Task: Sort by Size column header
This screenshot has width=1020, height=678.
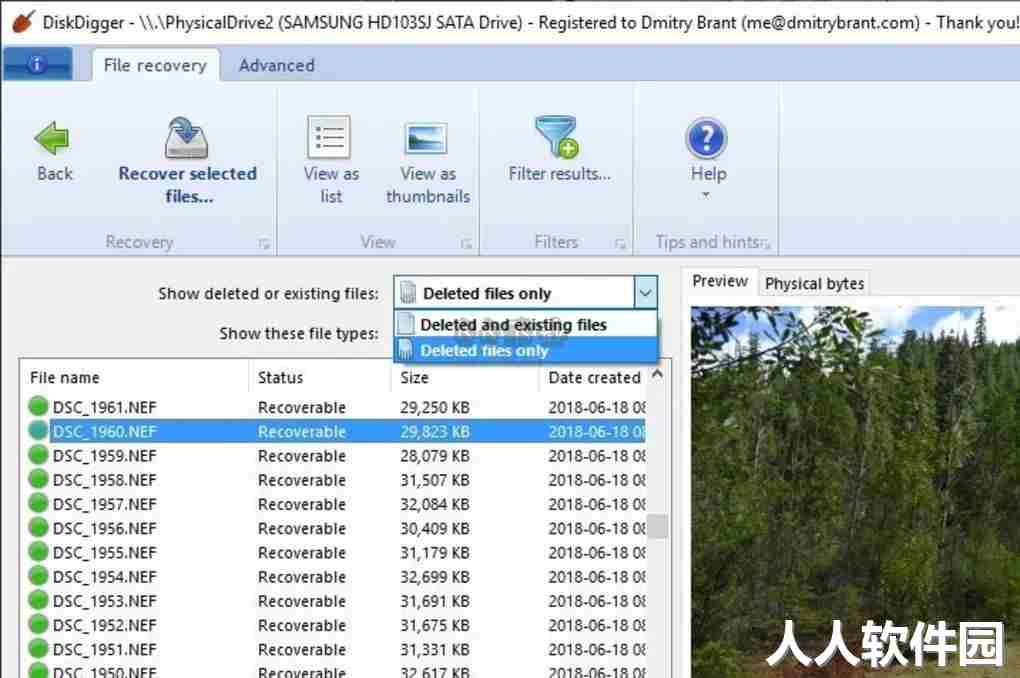Action: [465, 377]
